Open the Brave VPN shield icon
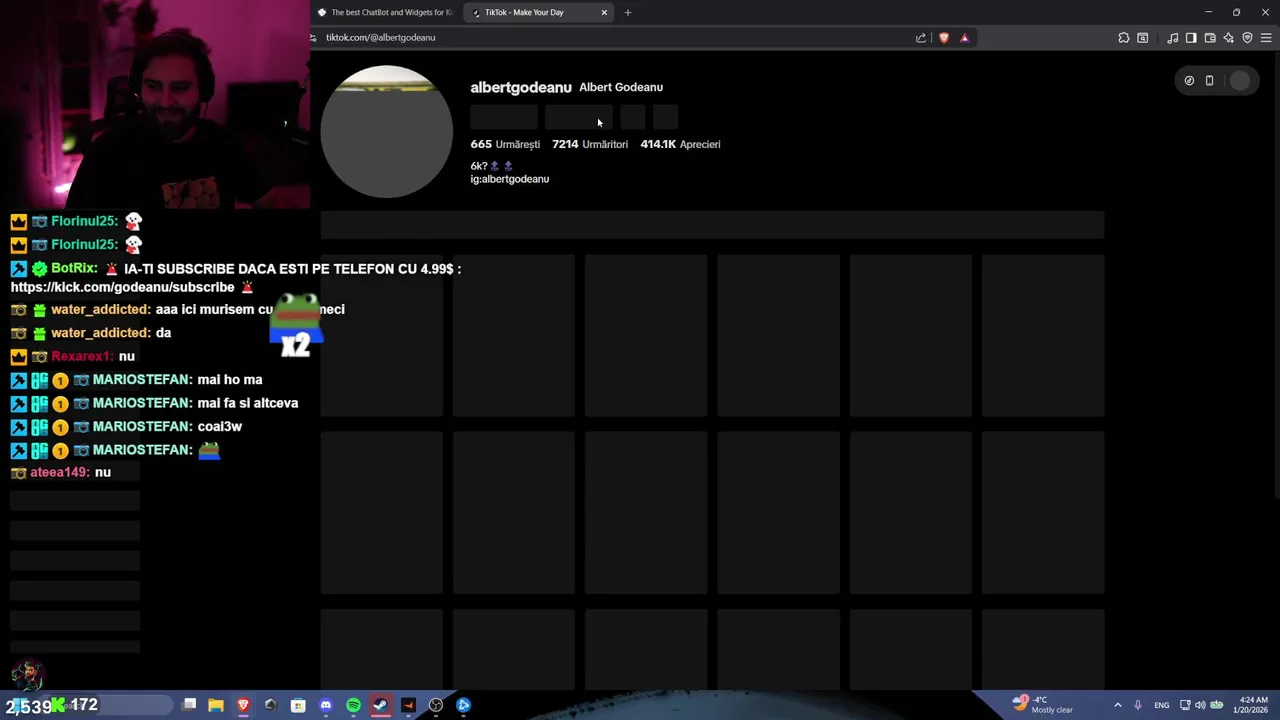Screen dimensions: 1280x720 1247,38
